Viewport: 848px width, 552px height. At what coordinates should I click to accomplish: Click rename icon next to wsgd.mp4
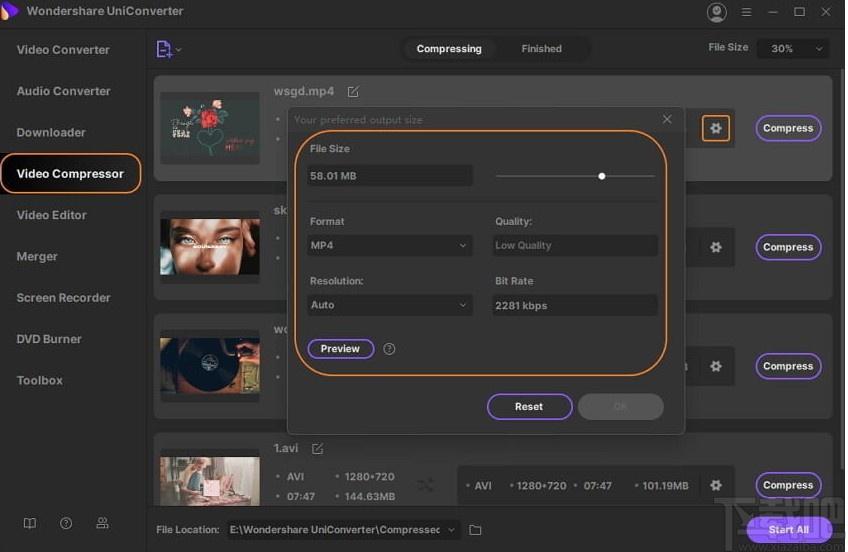[x=353, y=92]
